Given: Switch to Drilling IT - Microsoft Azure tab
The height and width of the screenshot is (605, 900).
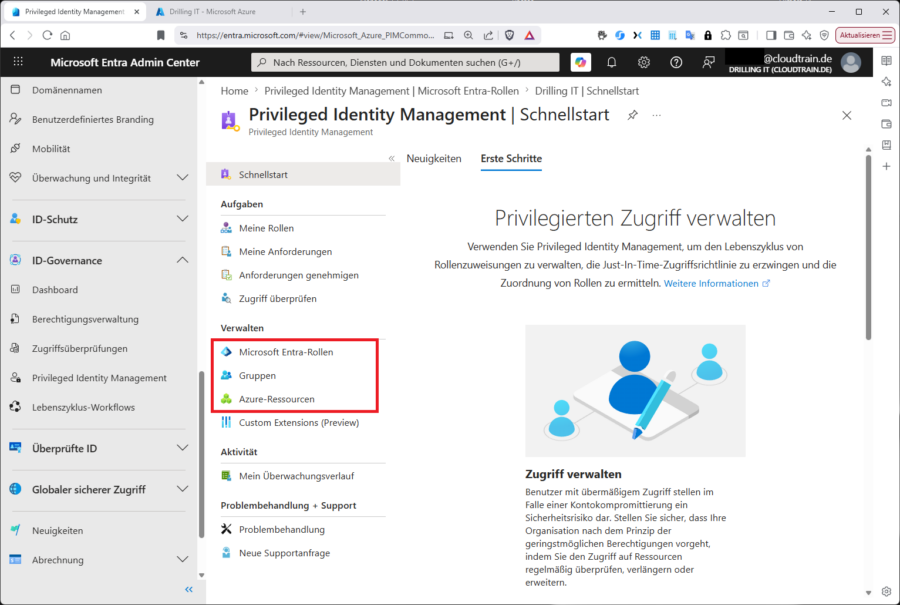Looking at the screenshot, I should [212, 11].
